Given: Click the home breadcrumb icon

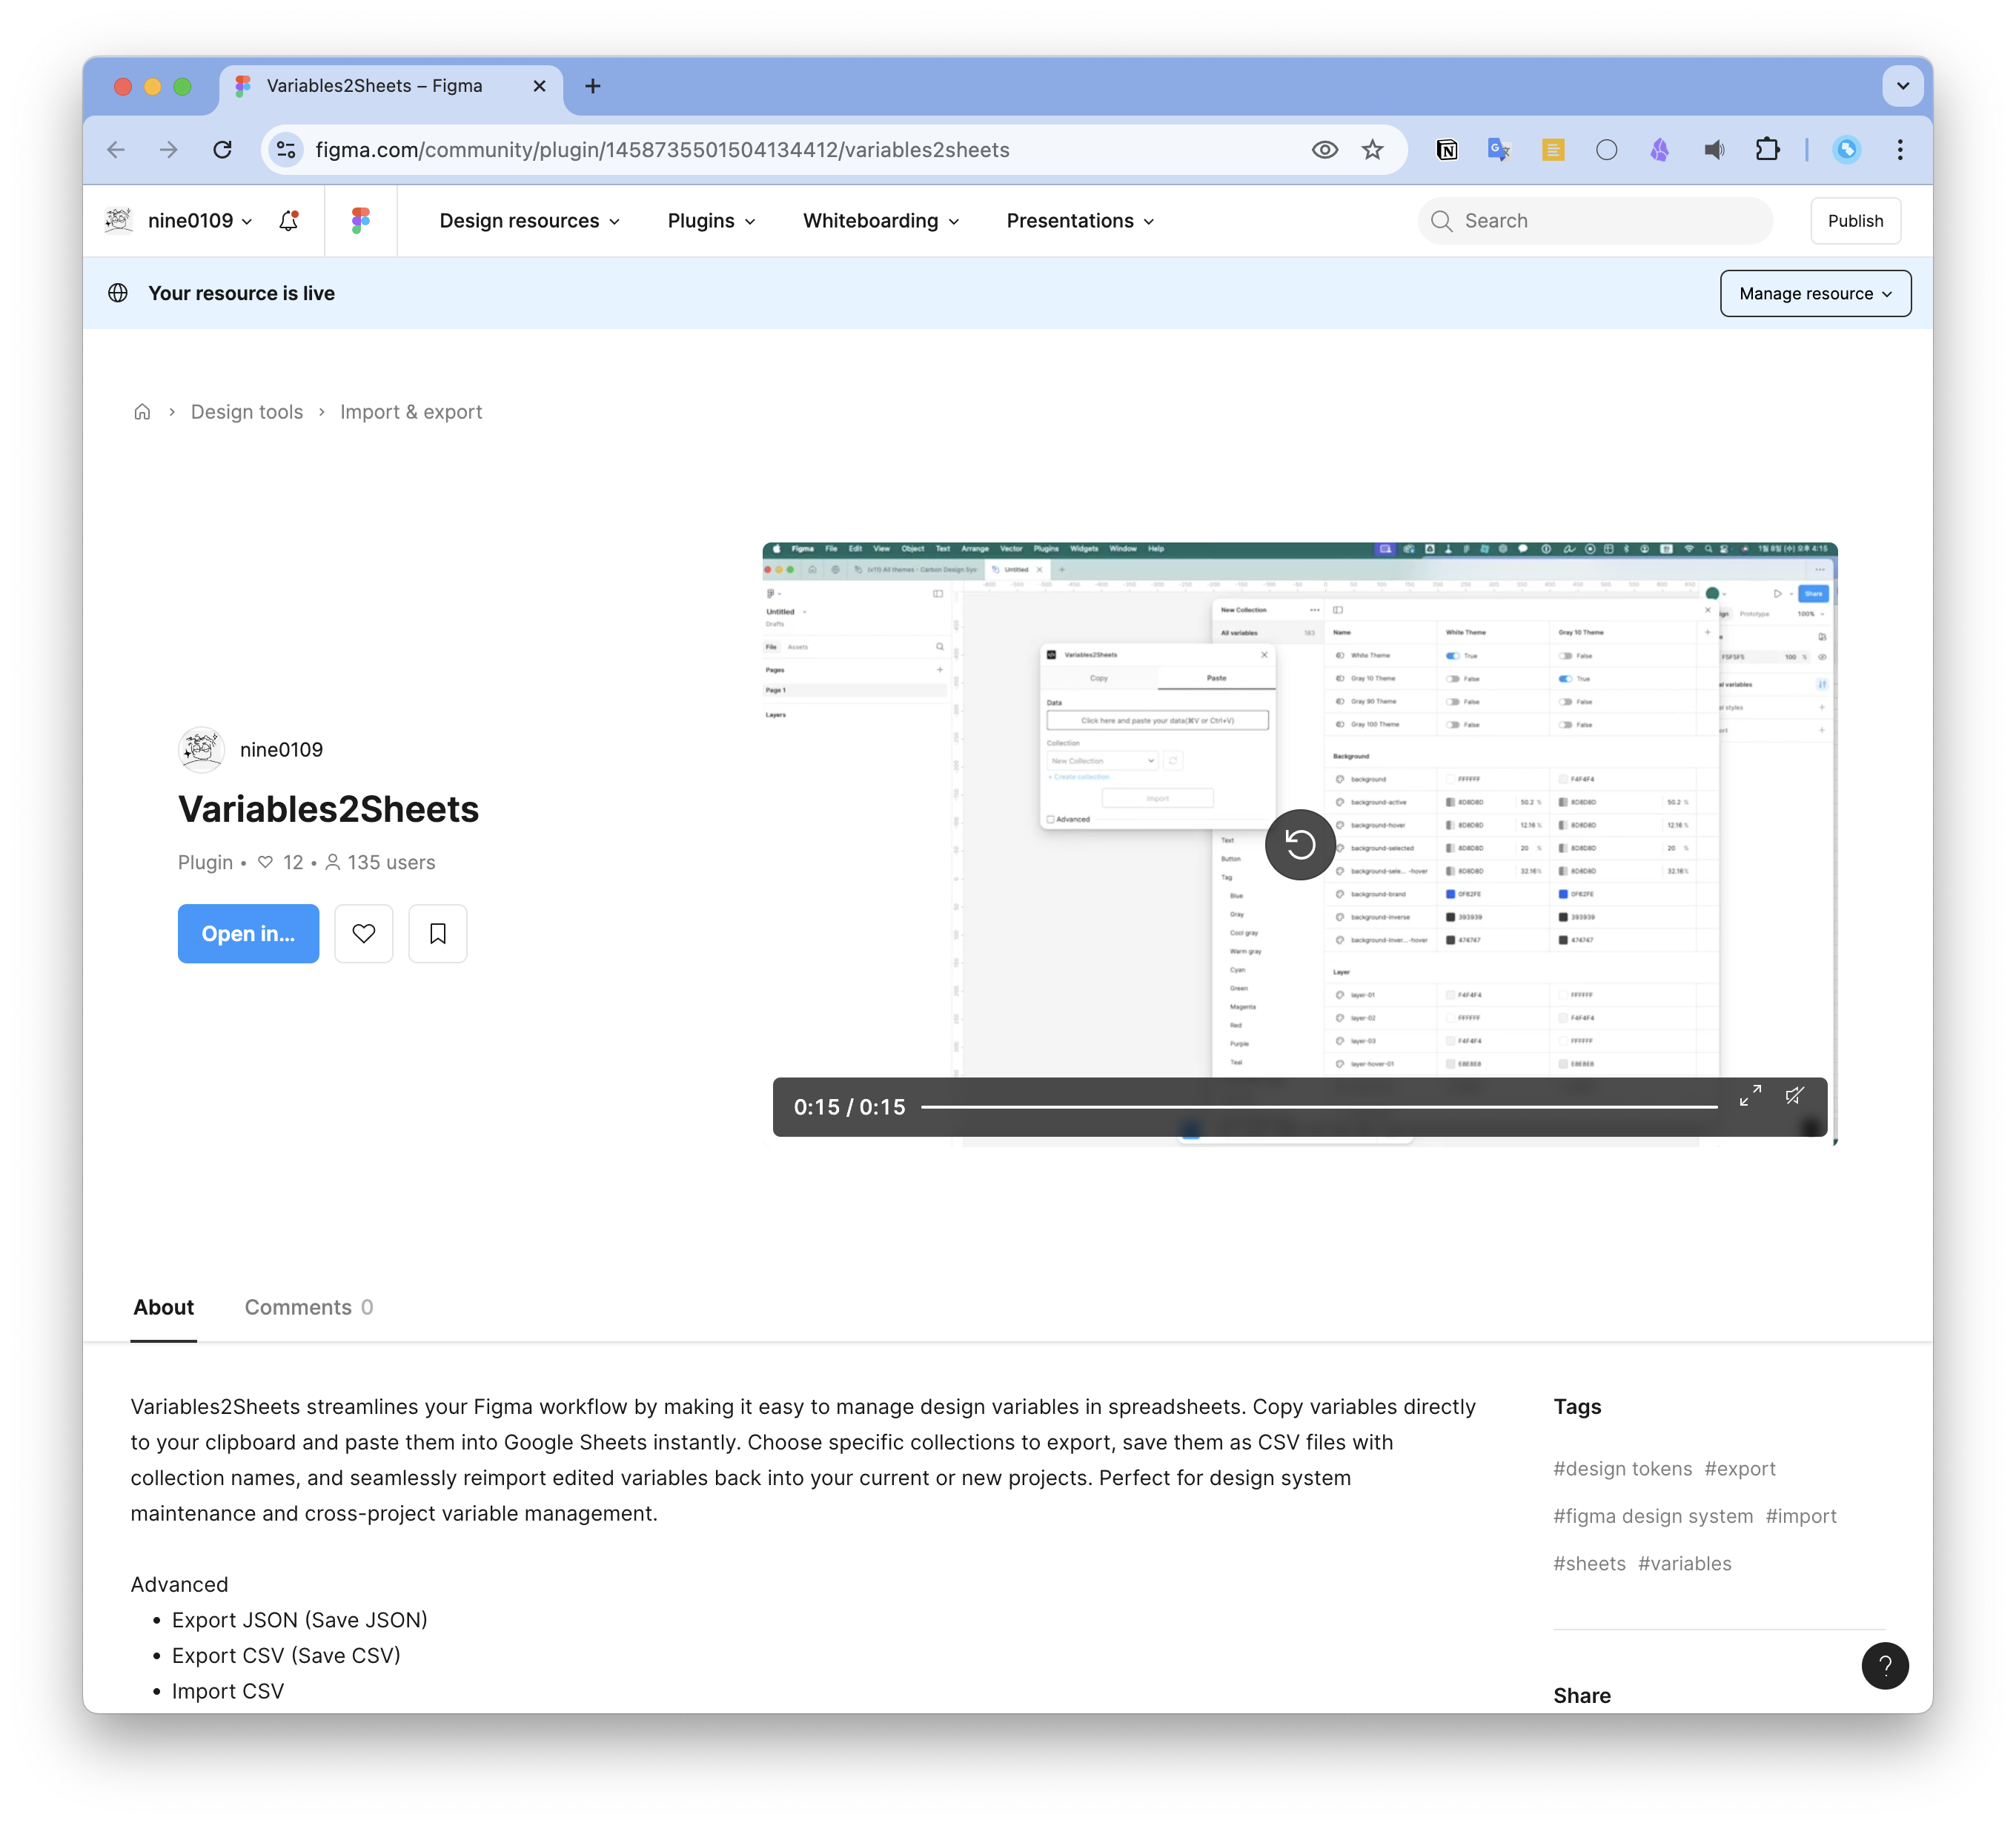Looking at the screenshot, I should pyautogui.click(x=142, y=412).
